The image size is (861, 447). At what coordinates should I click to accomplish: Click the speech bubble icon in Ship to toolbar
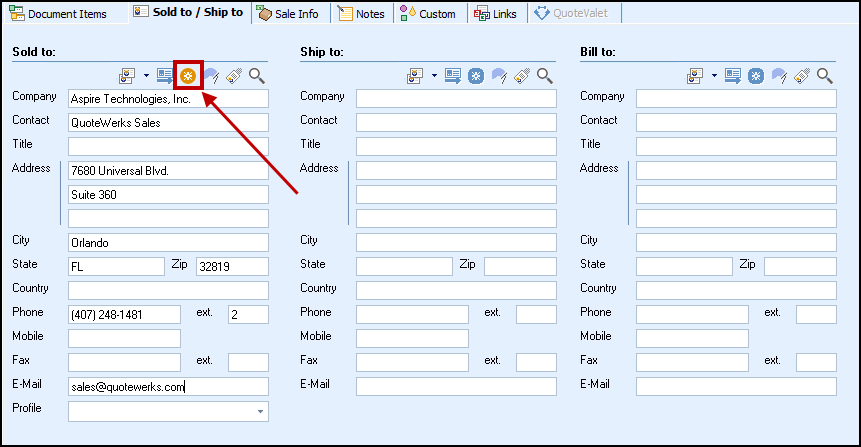coord(499,76)
